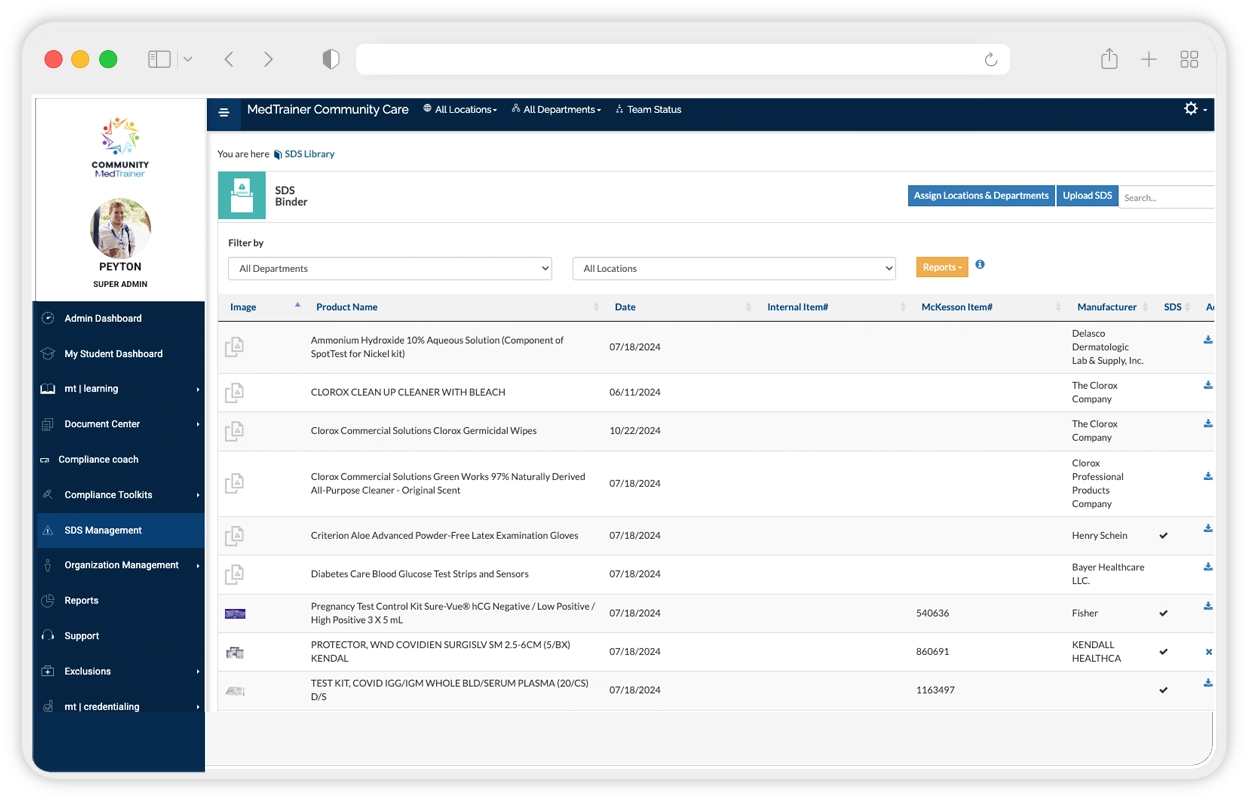Viewport: 1250px width, 800px height.
Task: Click the SDS search input field
Action: pyautogui.click(x=1166, y=198)
